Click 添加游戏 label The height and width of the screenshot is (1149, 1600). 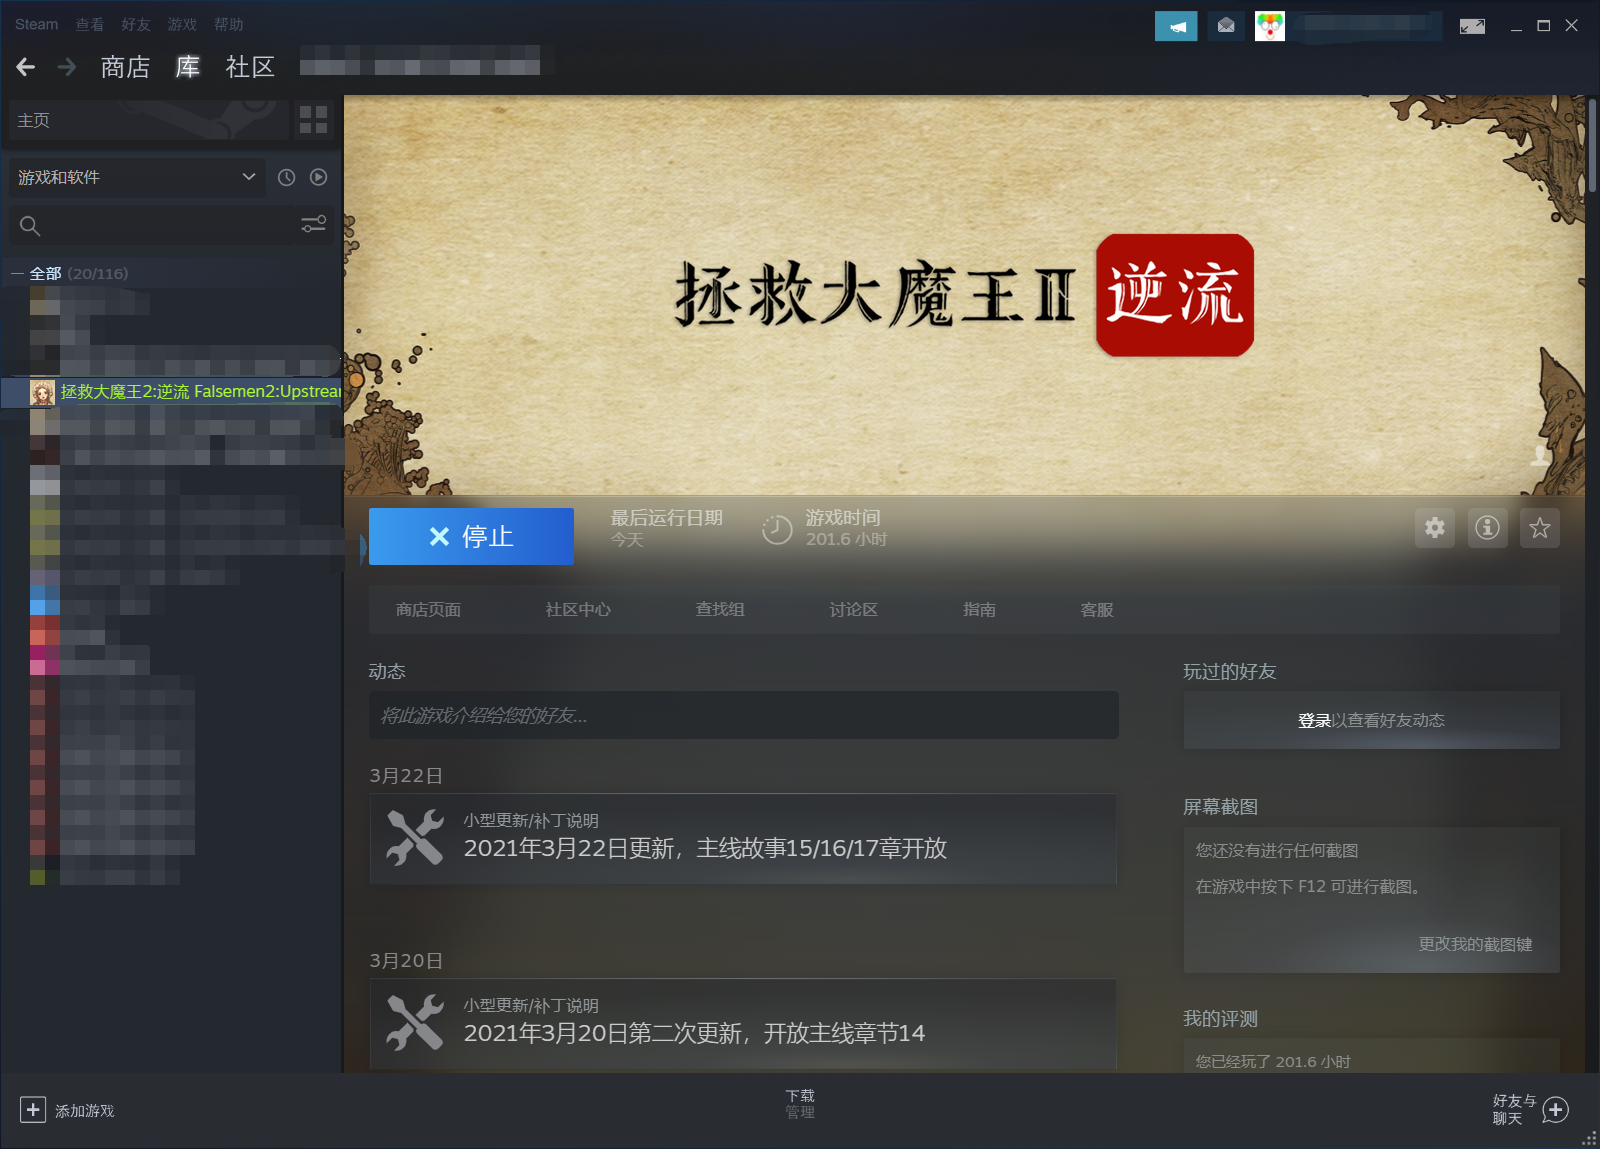tap(85, 1111)
